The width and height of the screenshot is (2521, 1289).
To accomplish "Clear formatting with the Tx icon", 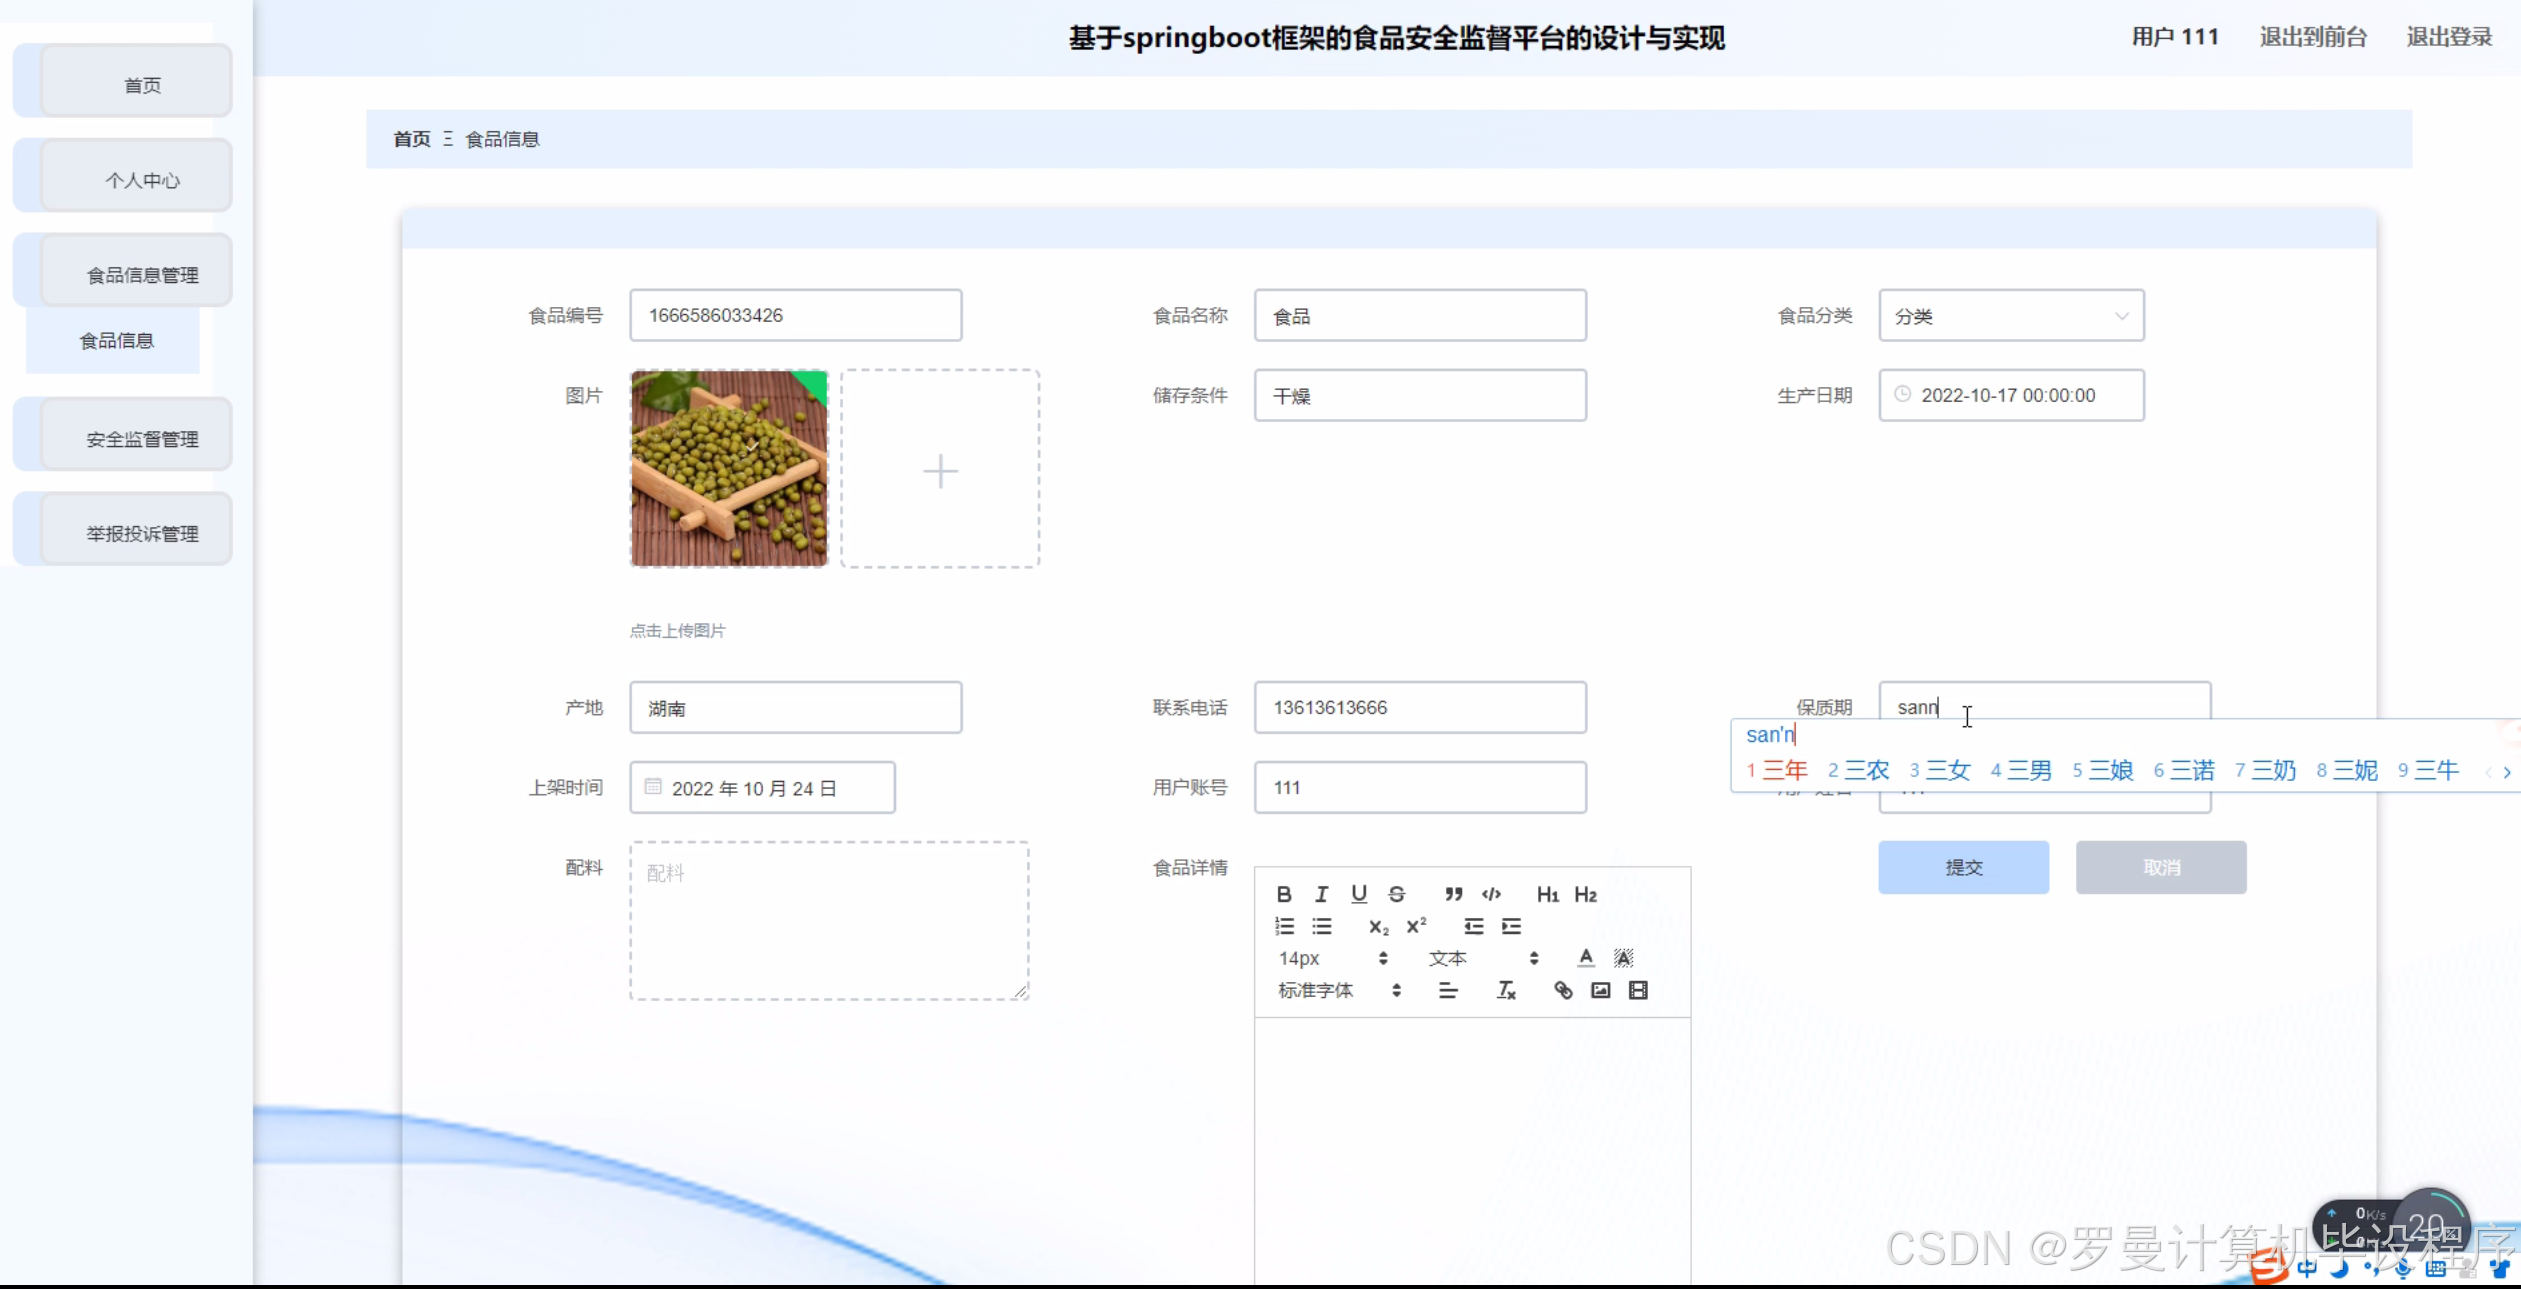I will pos(1506,990).
